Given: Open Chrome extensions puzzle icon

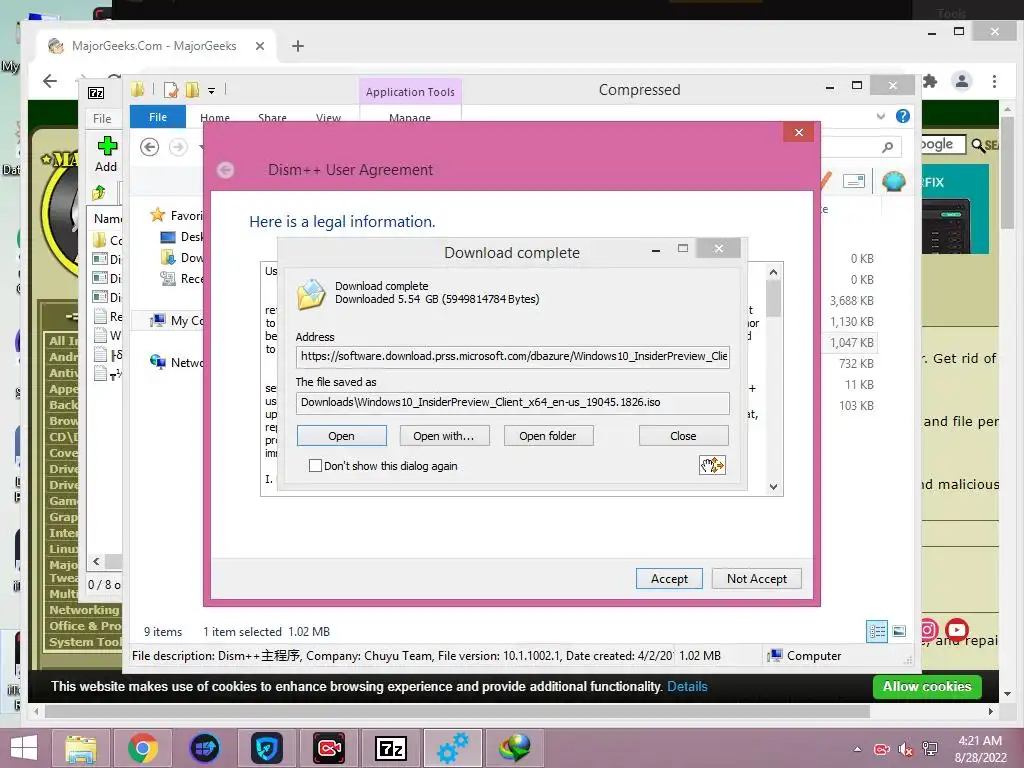Looking at the screenshot, I should [930, 81].
